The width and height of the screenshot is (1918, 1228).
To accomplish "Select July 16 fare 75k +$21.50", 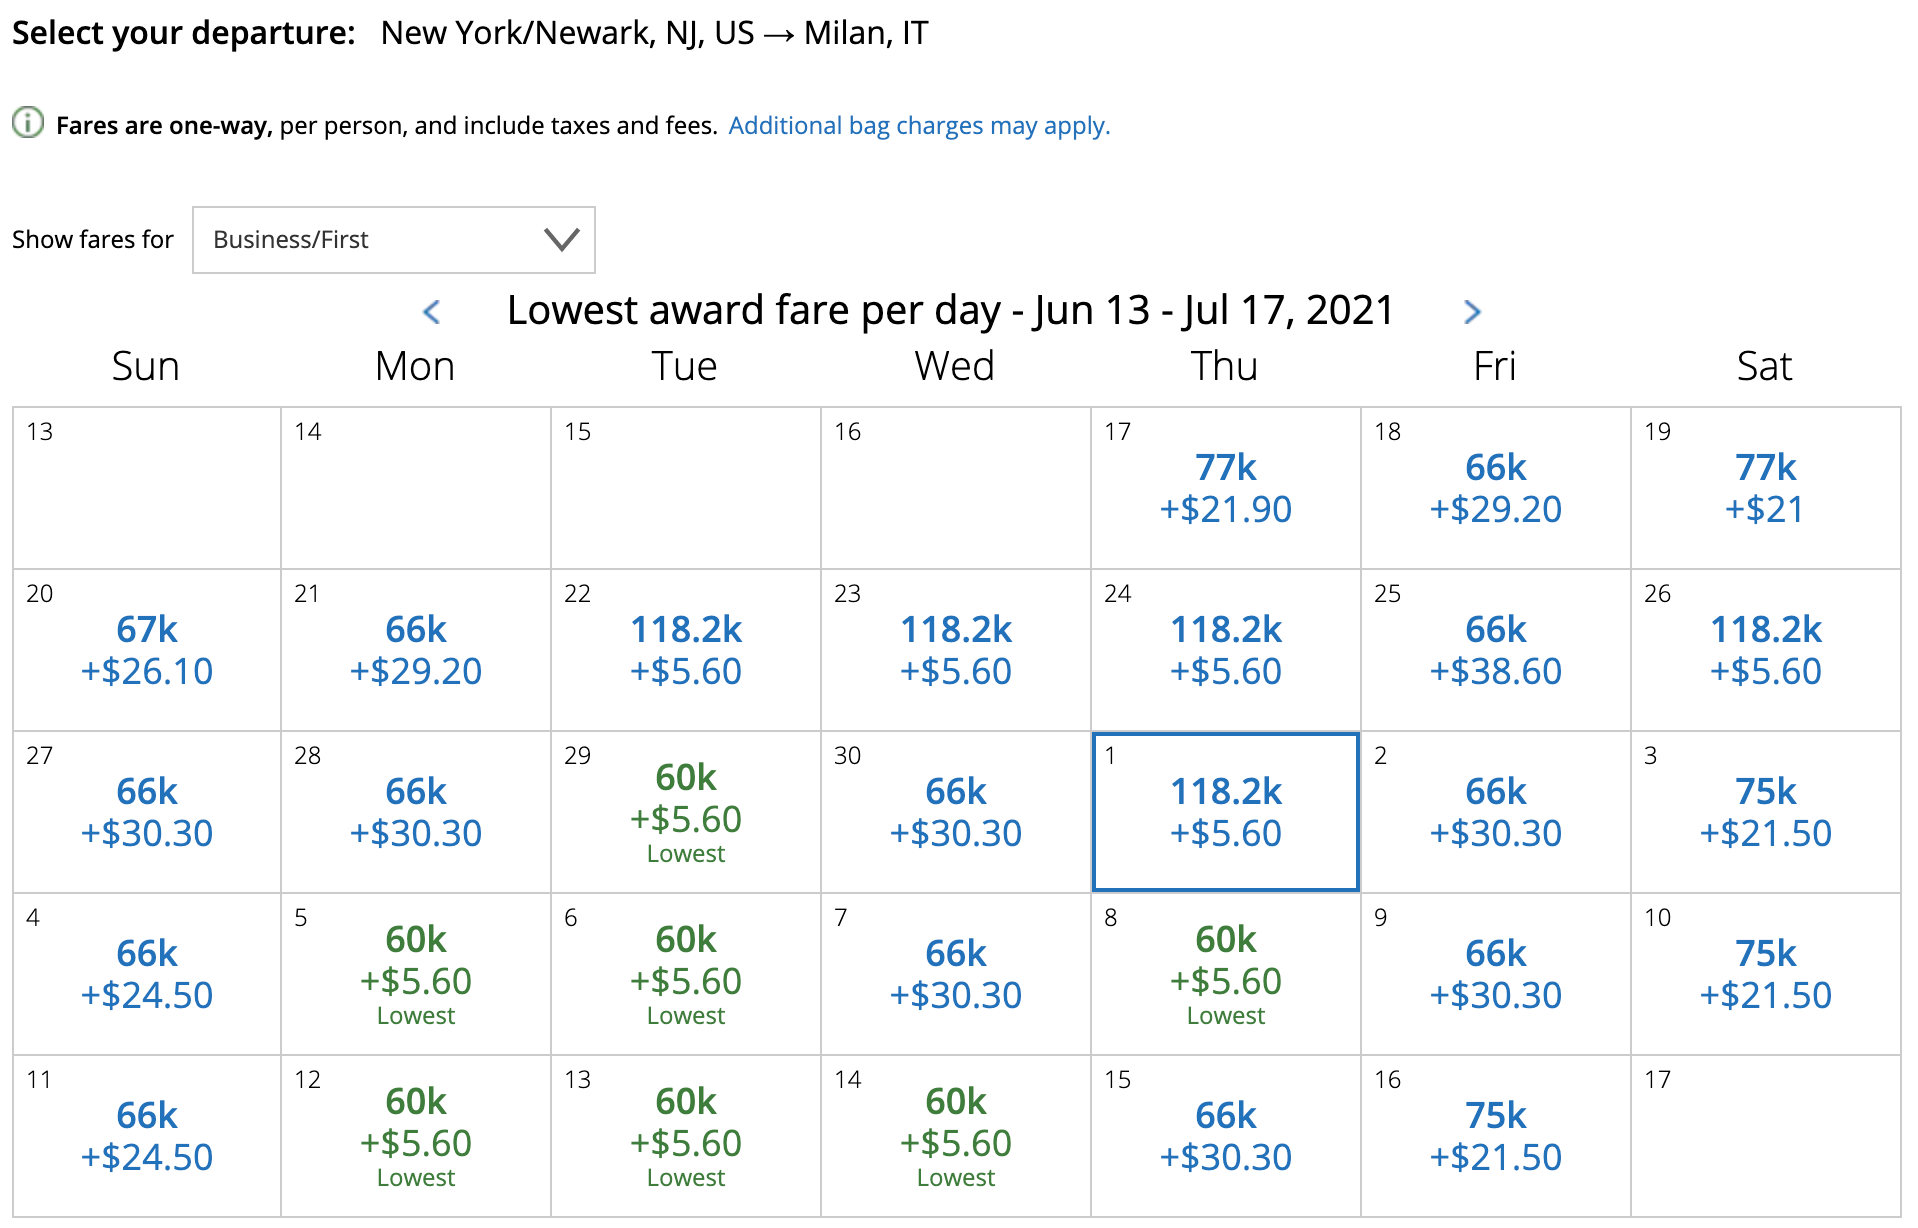I will [x=1495, y=1136].
